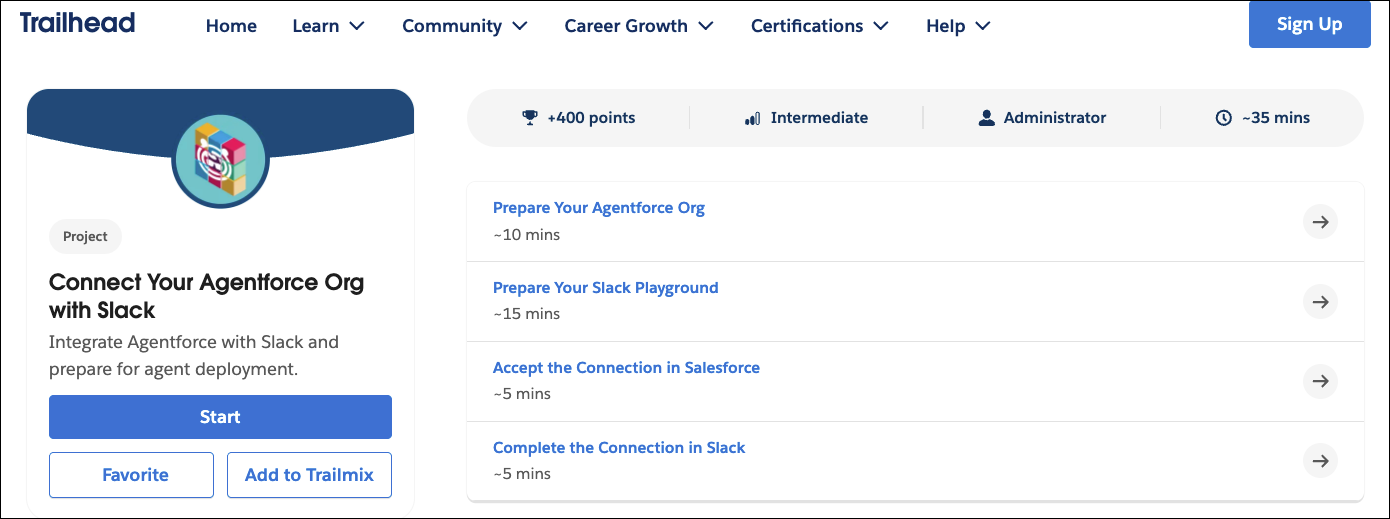Click arrow for Accept the Connection in Salesforce

coord(1320,382)
